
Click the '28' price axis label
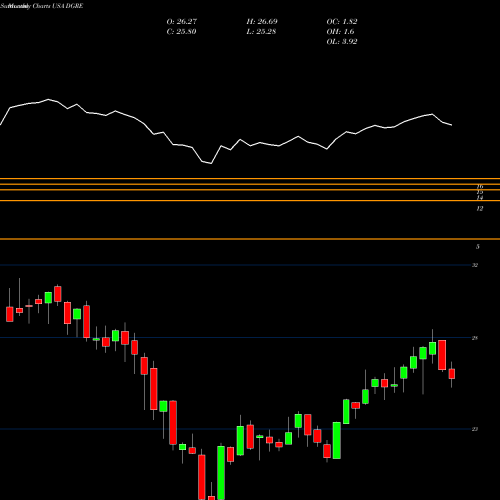(x=475, y=338)
